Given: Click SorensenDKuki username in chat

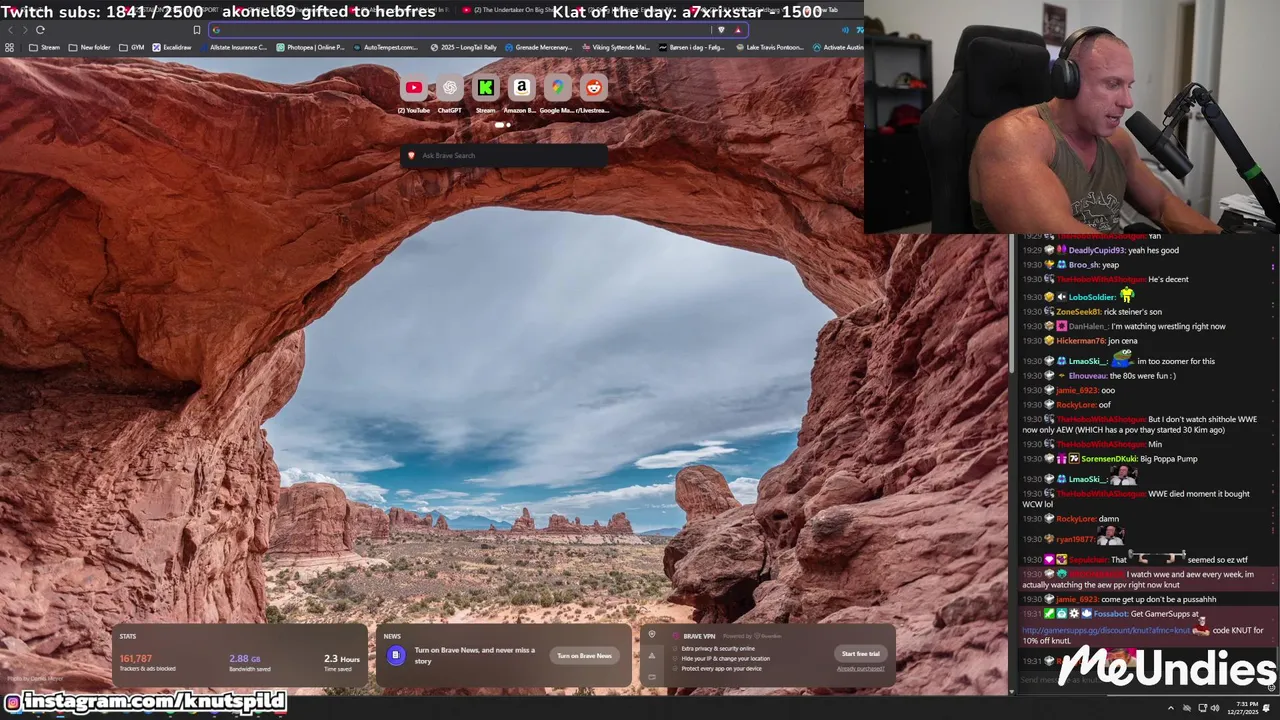Looking at the screenshot, I should 1108,459.
